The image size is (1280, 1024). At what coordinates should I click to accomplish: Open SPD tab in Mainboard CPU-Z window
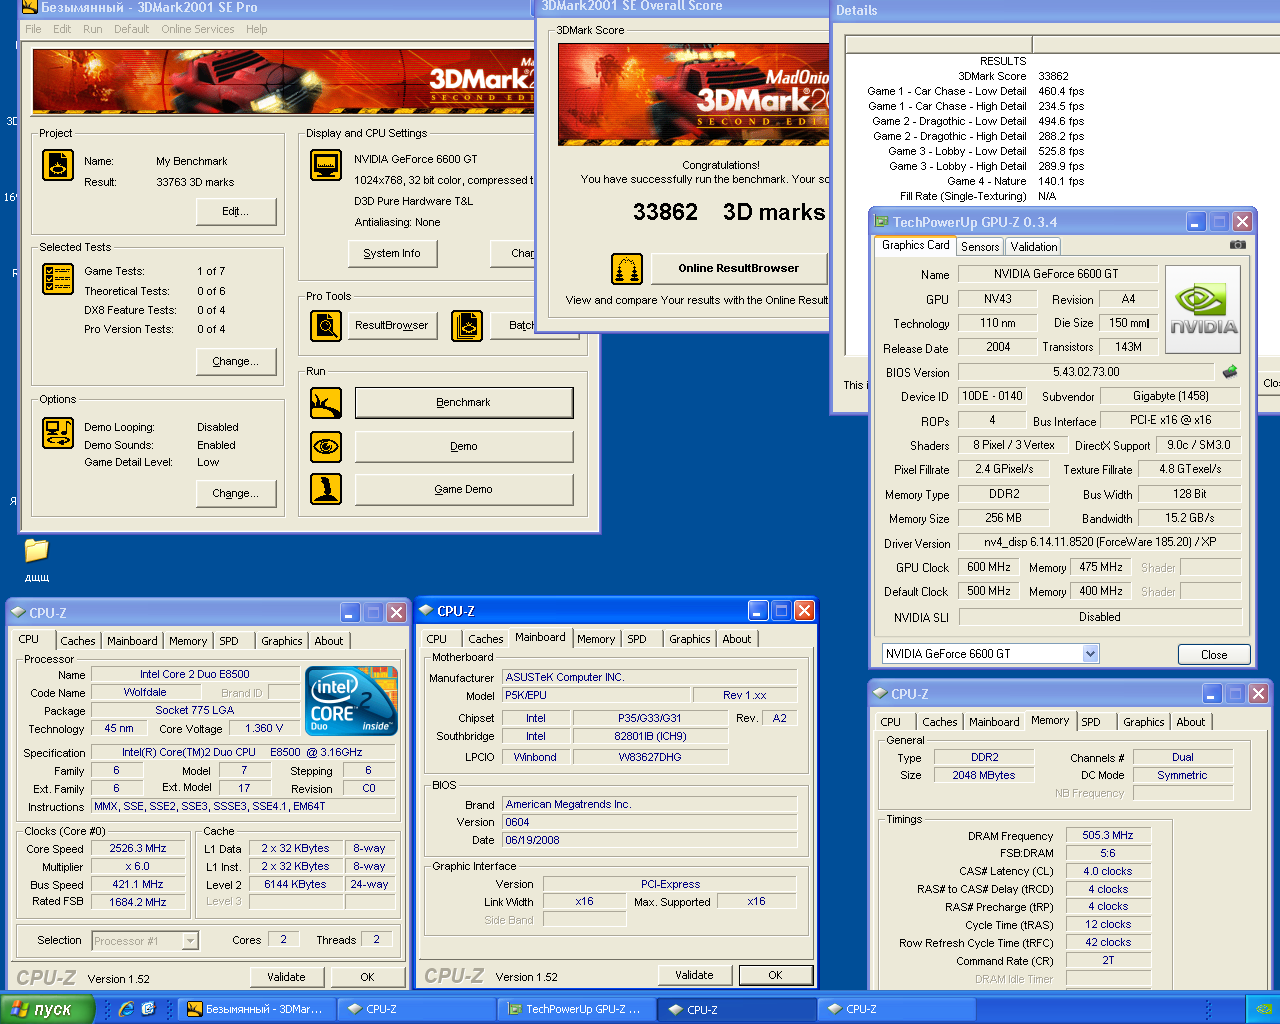(x=637, y=639)
